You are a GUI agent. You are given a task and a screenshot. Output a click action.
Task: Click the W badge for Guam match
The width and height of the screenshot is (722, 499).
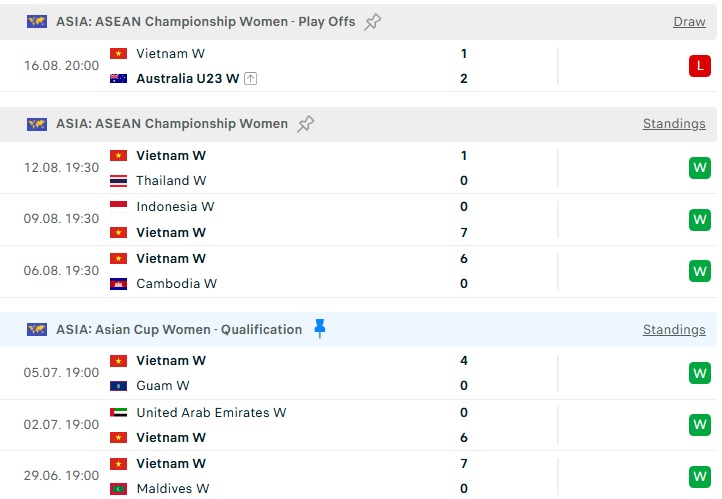[699, 373]
